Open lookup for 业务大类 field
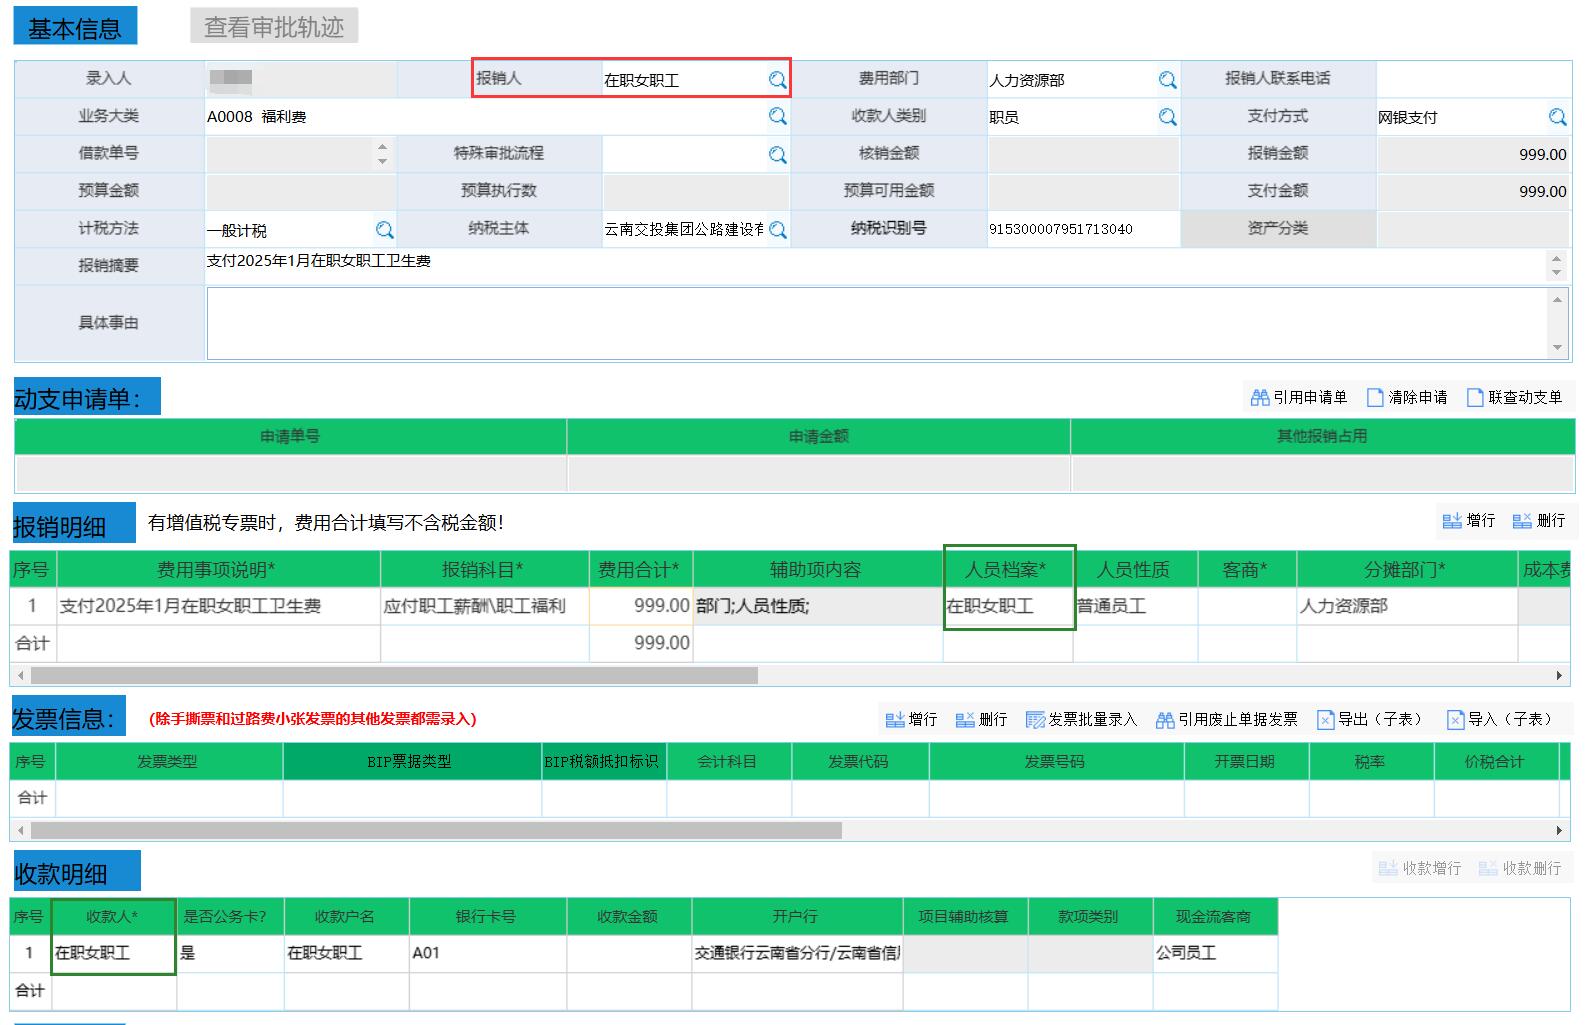 click(x=777, y=117)
